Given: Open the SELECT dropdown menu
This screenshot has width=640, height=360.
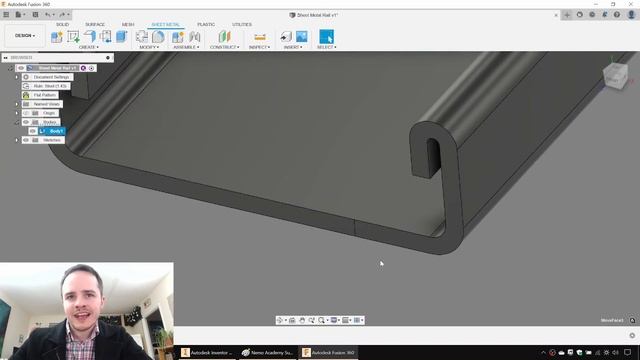Looking at the screenshot, I should 327,47.
